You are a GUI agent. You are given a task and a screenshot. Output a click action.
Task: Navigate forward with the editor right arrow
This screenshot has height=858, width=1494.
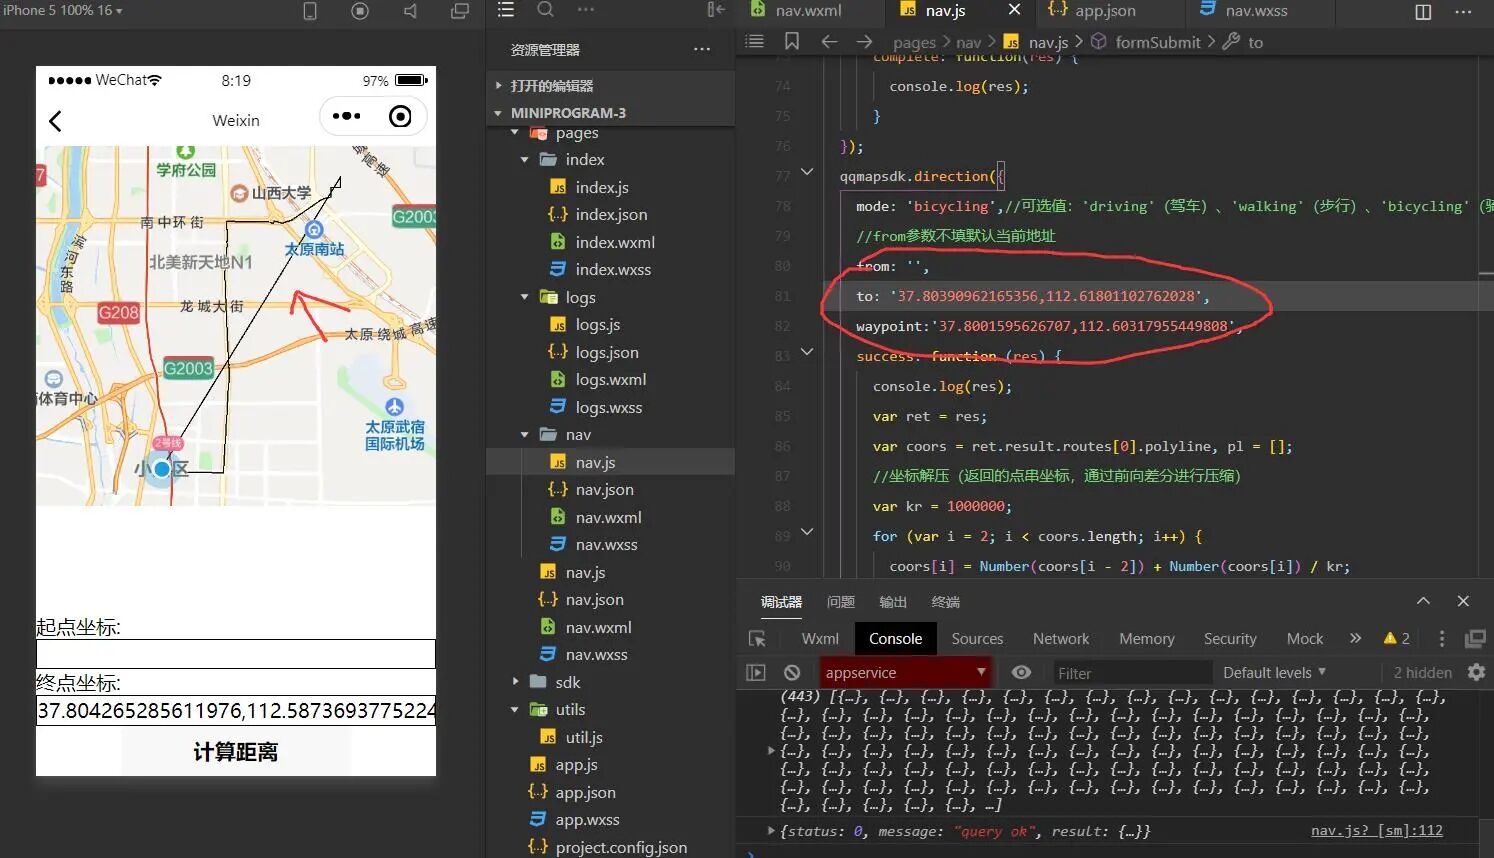(864, 41)
